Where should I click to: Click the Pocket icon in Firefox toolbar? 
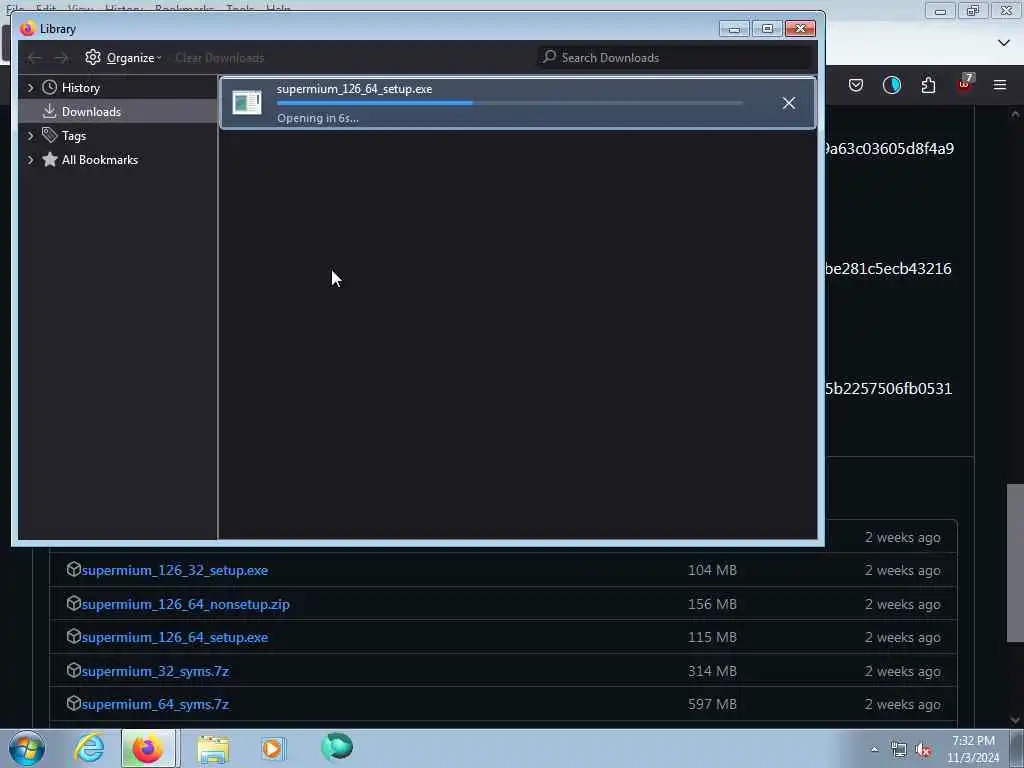coord(856,86)
